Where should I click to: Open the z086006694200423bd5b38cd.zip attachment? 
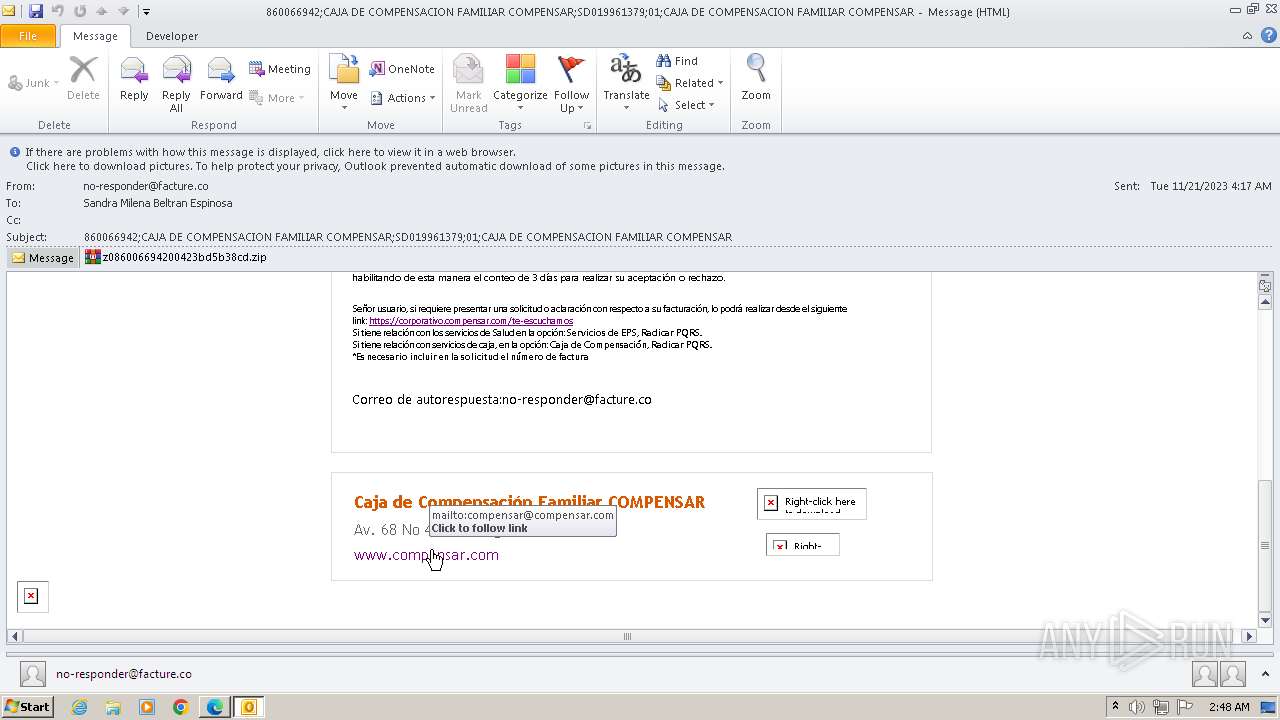pos(176,257)
